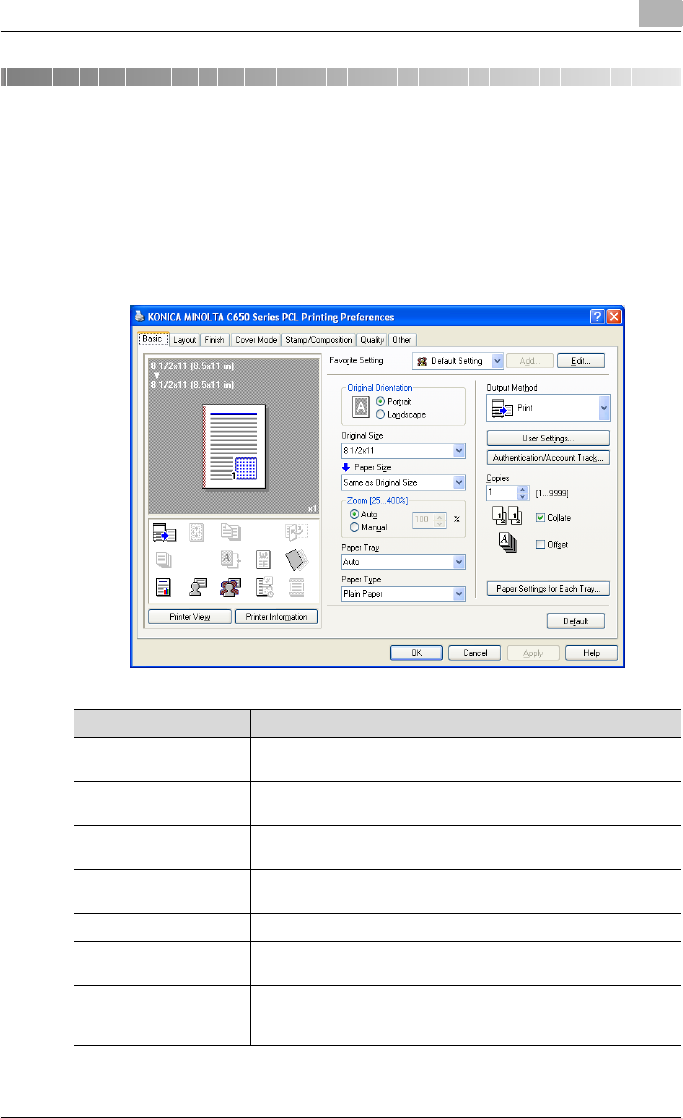The image size is (683, 1118).
Task: Click the blue arrow icon next to Paper Size
Action: click(x=346, y=467)
